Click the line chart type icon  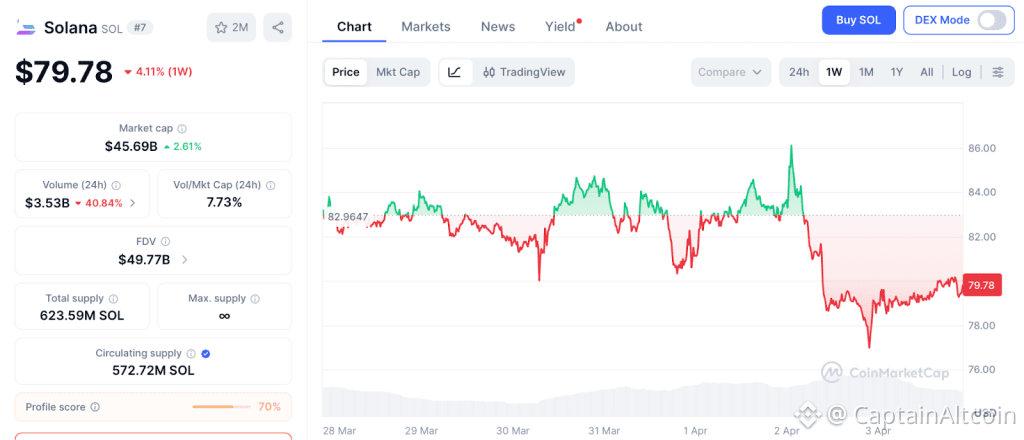pos(455,72)
